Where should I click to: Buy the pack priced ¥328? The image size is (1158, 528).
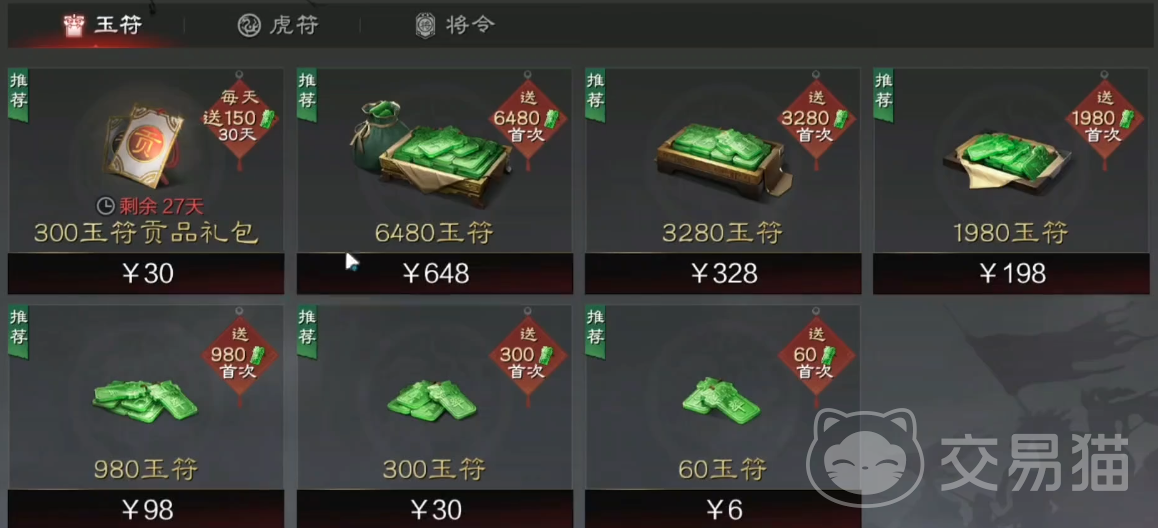[x=723, y=274]
